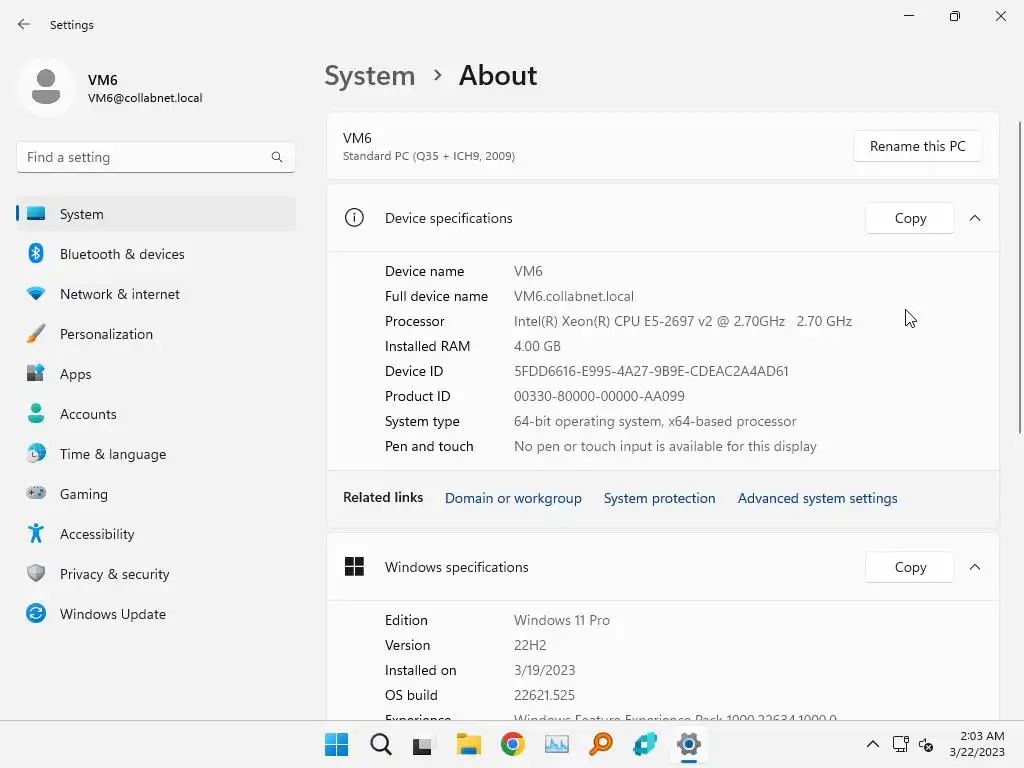Launch File Explorer from the taskbar
Screen dimensions: 1024x768
468,744
